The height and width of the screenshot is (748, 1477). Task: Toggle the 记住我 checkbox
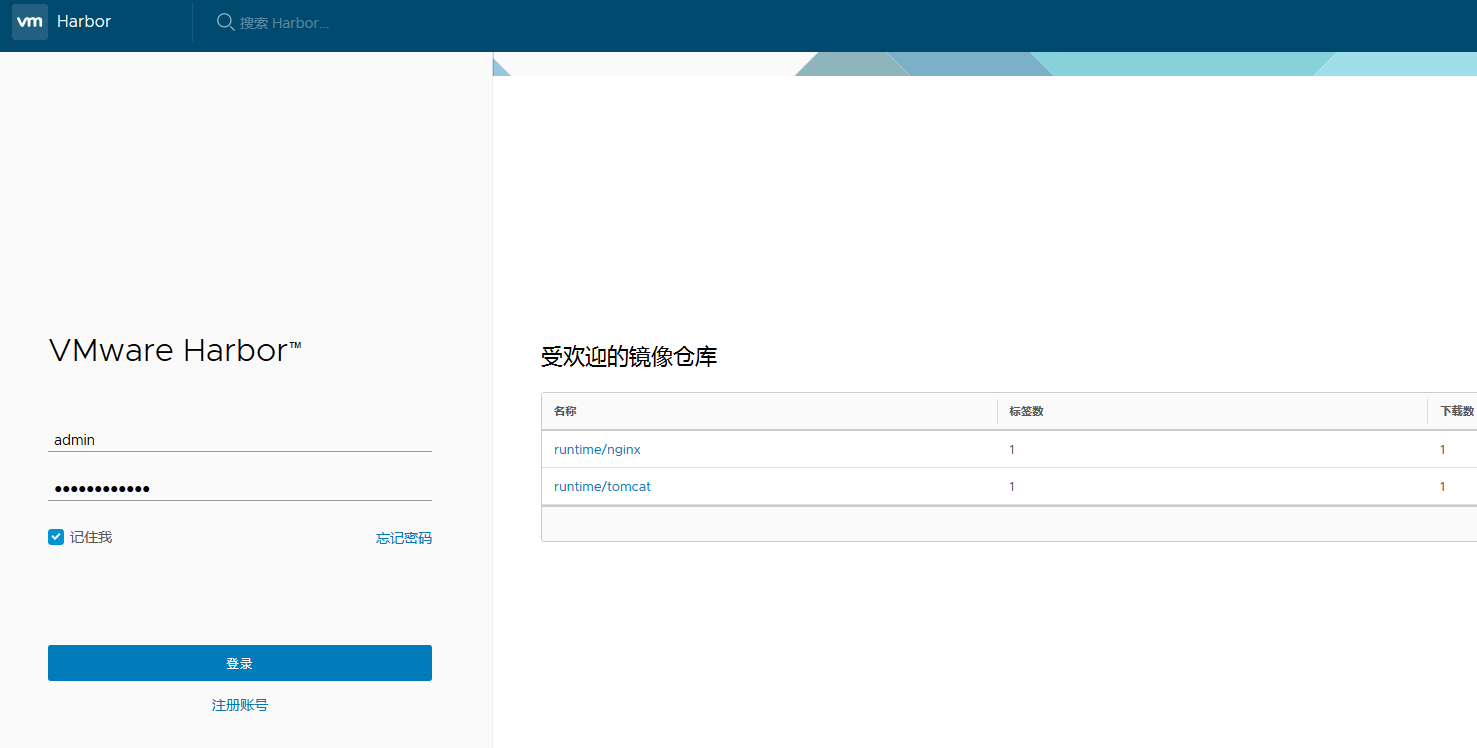(x=55, y=536)
